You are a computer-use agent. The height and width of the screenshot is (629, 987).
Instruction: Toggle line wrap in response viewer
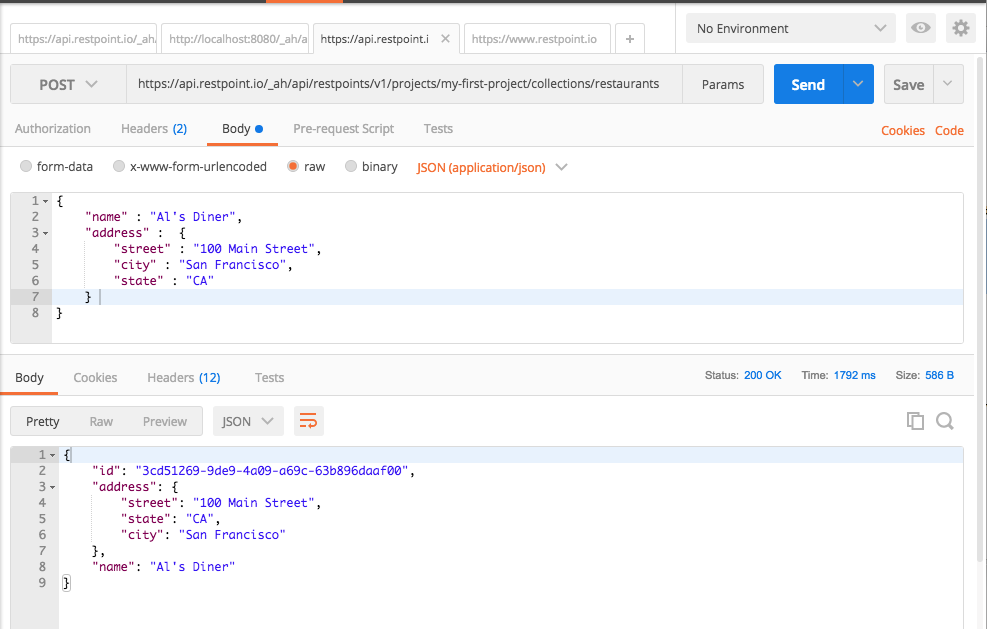point(308,421)
